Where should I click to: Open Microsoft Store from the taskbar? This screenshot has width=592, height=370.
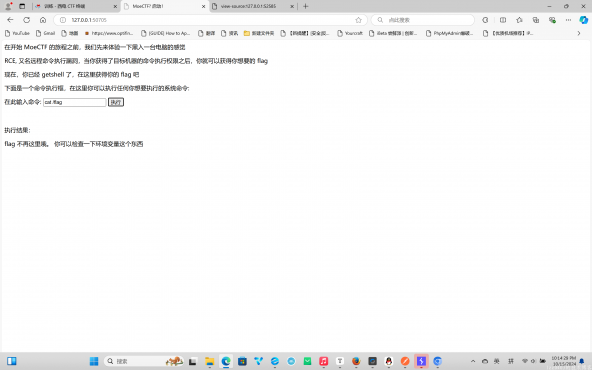click(242, 361)
